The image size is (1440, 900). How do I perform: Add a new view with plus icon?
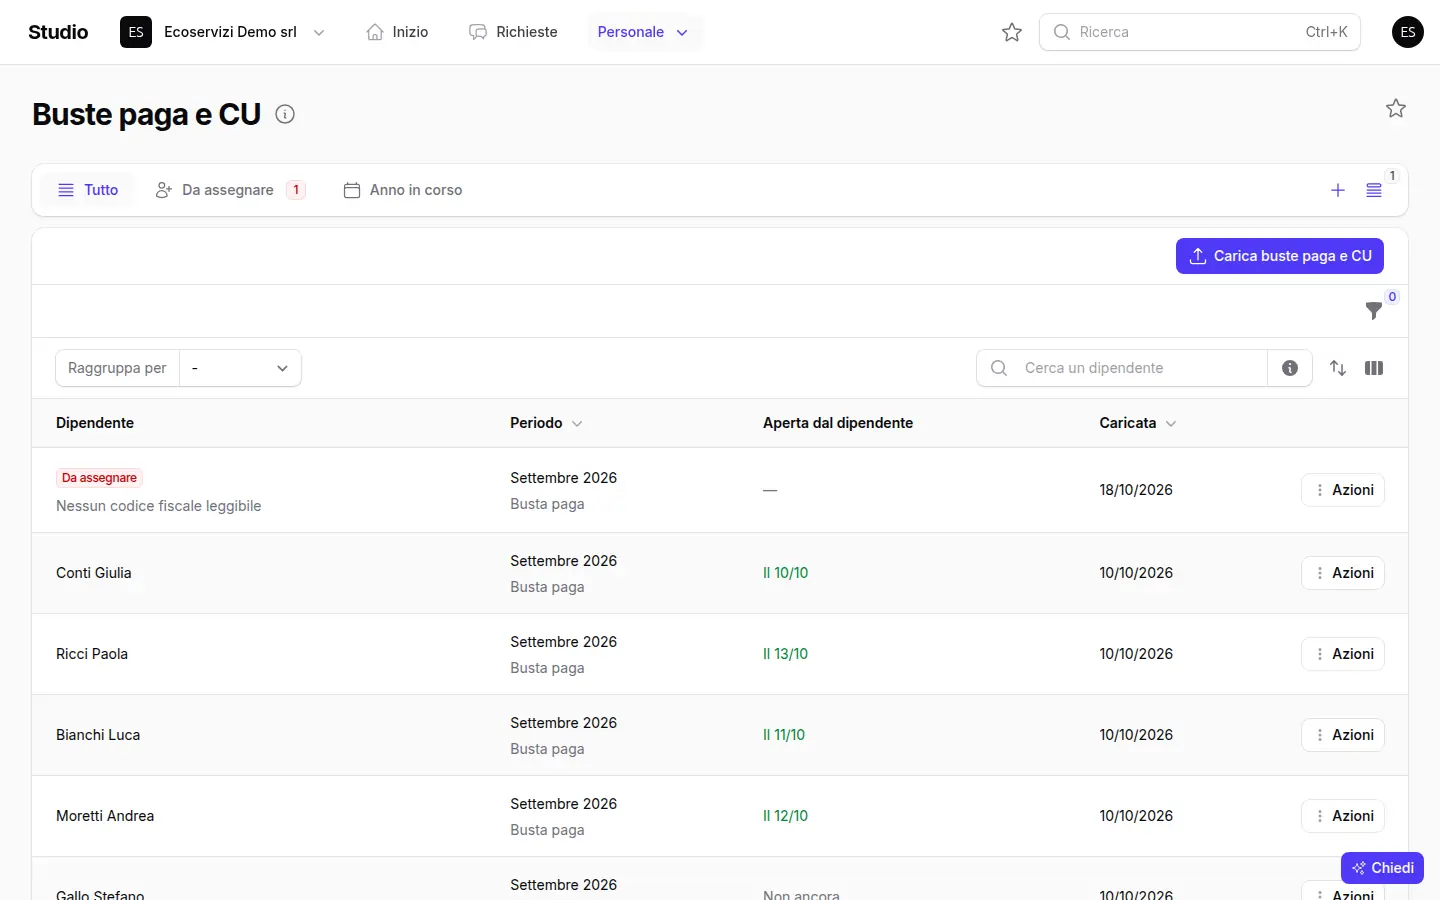point(1338,190)
